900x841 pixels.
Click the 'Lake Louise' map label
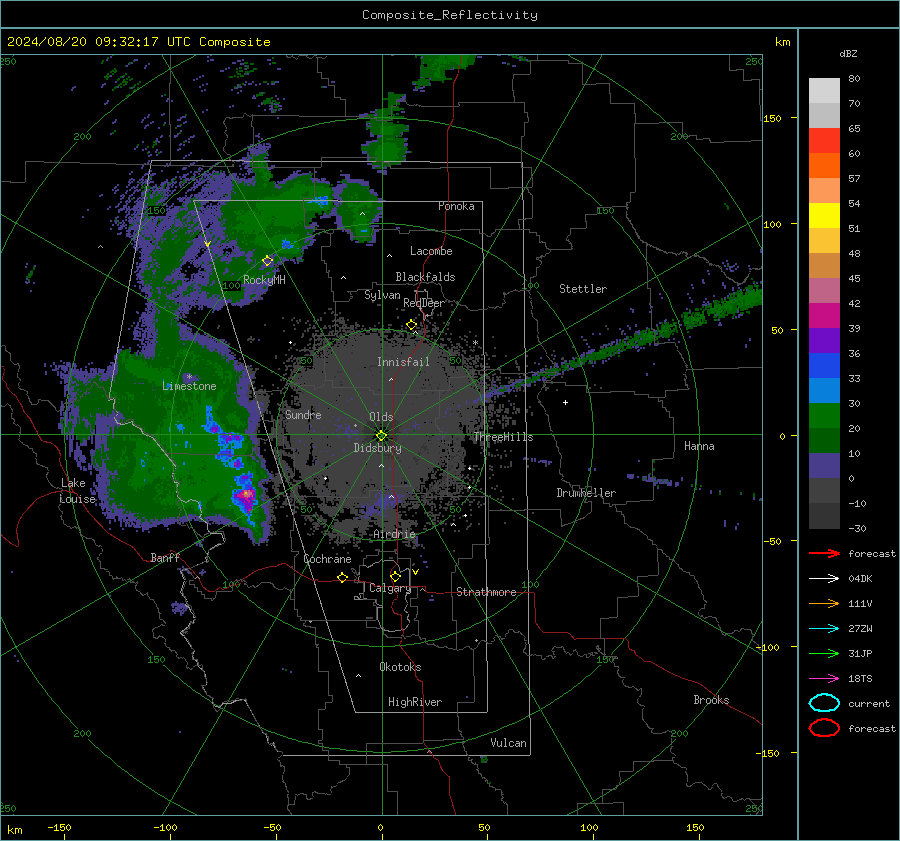[x=77, y=491]
